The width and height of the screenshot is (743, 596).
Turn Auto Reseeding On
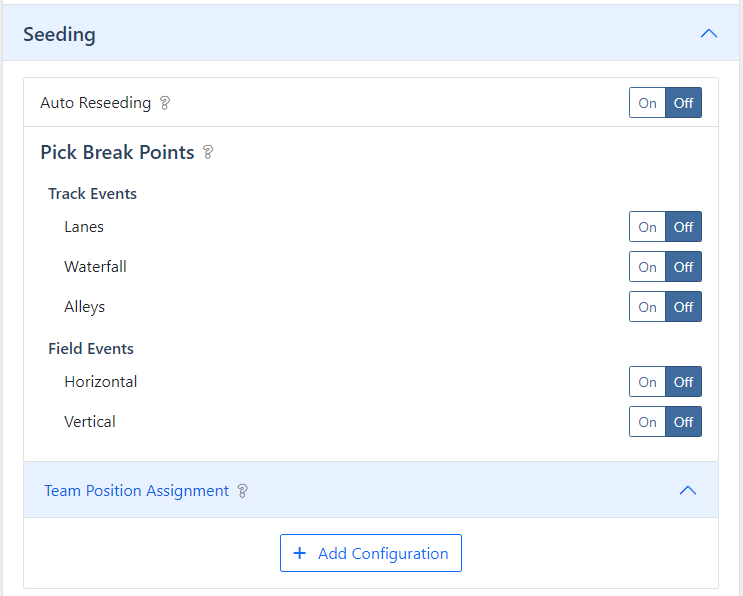(647, 103)
